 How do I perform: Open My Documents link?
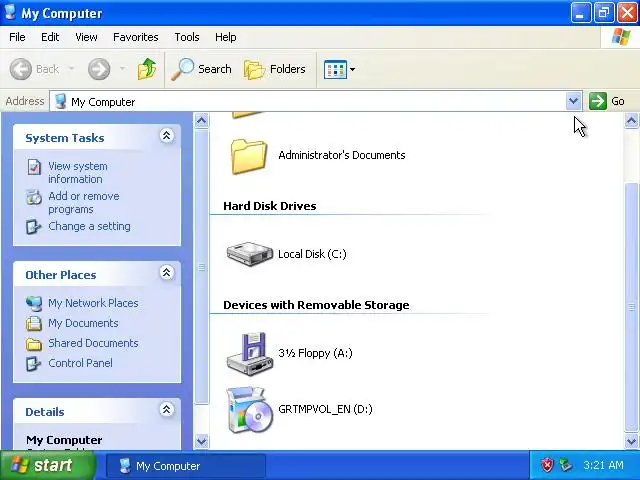[x=83, y=323]
